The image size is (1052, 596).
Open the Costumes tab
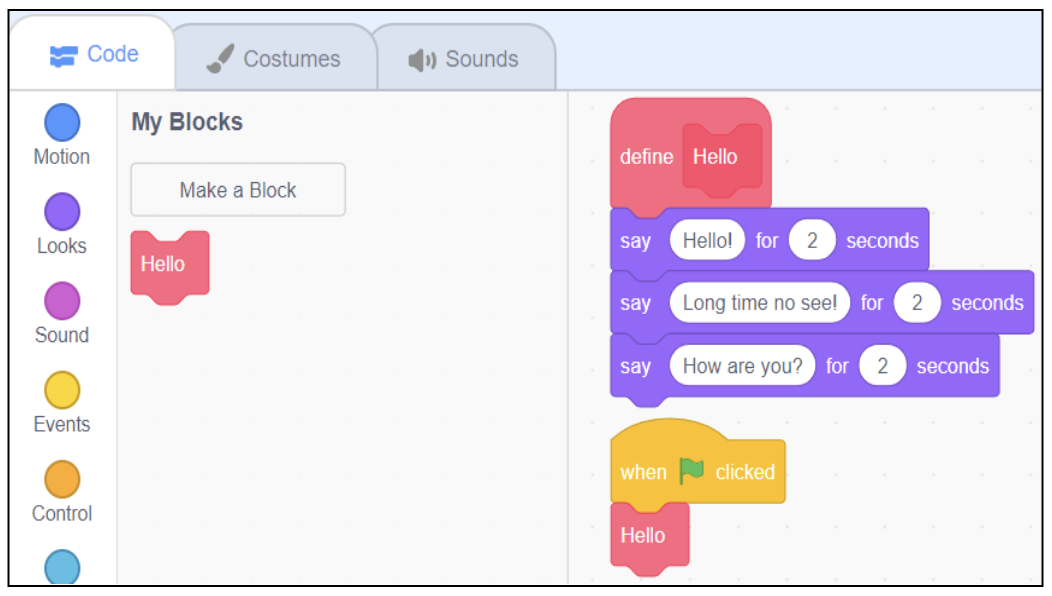[x=274, y=60]
